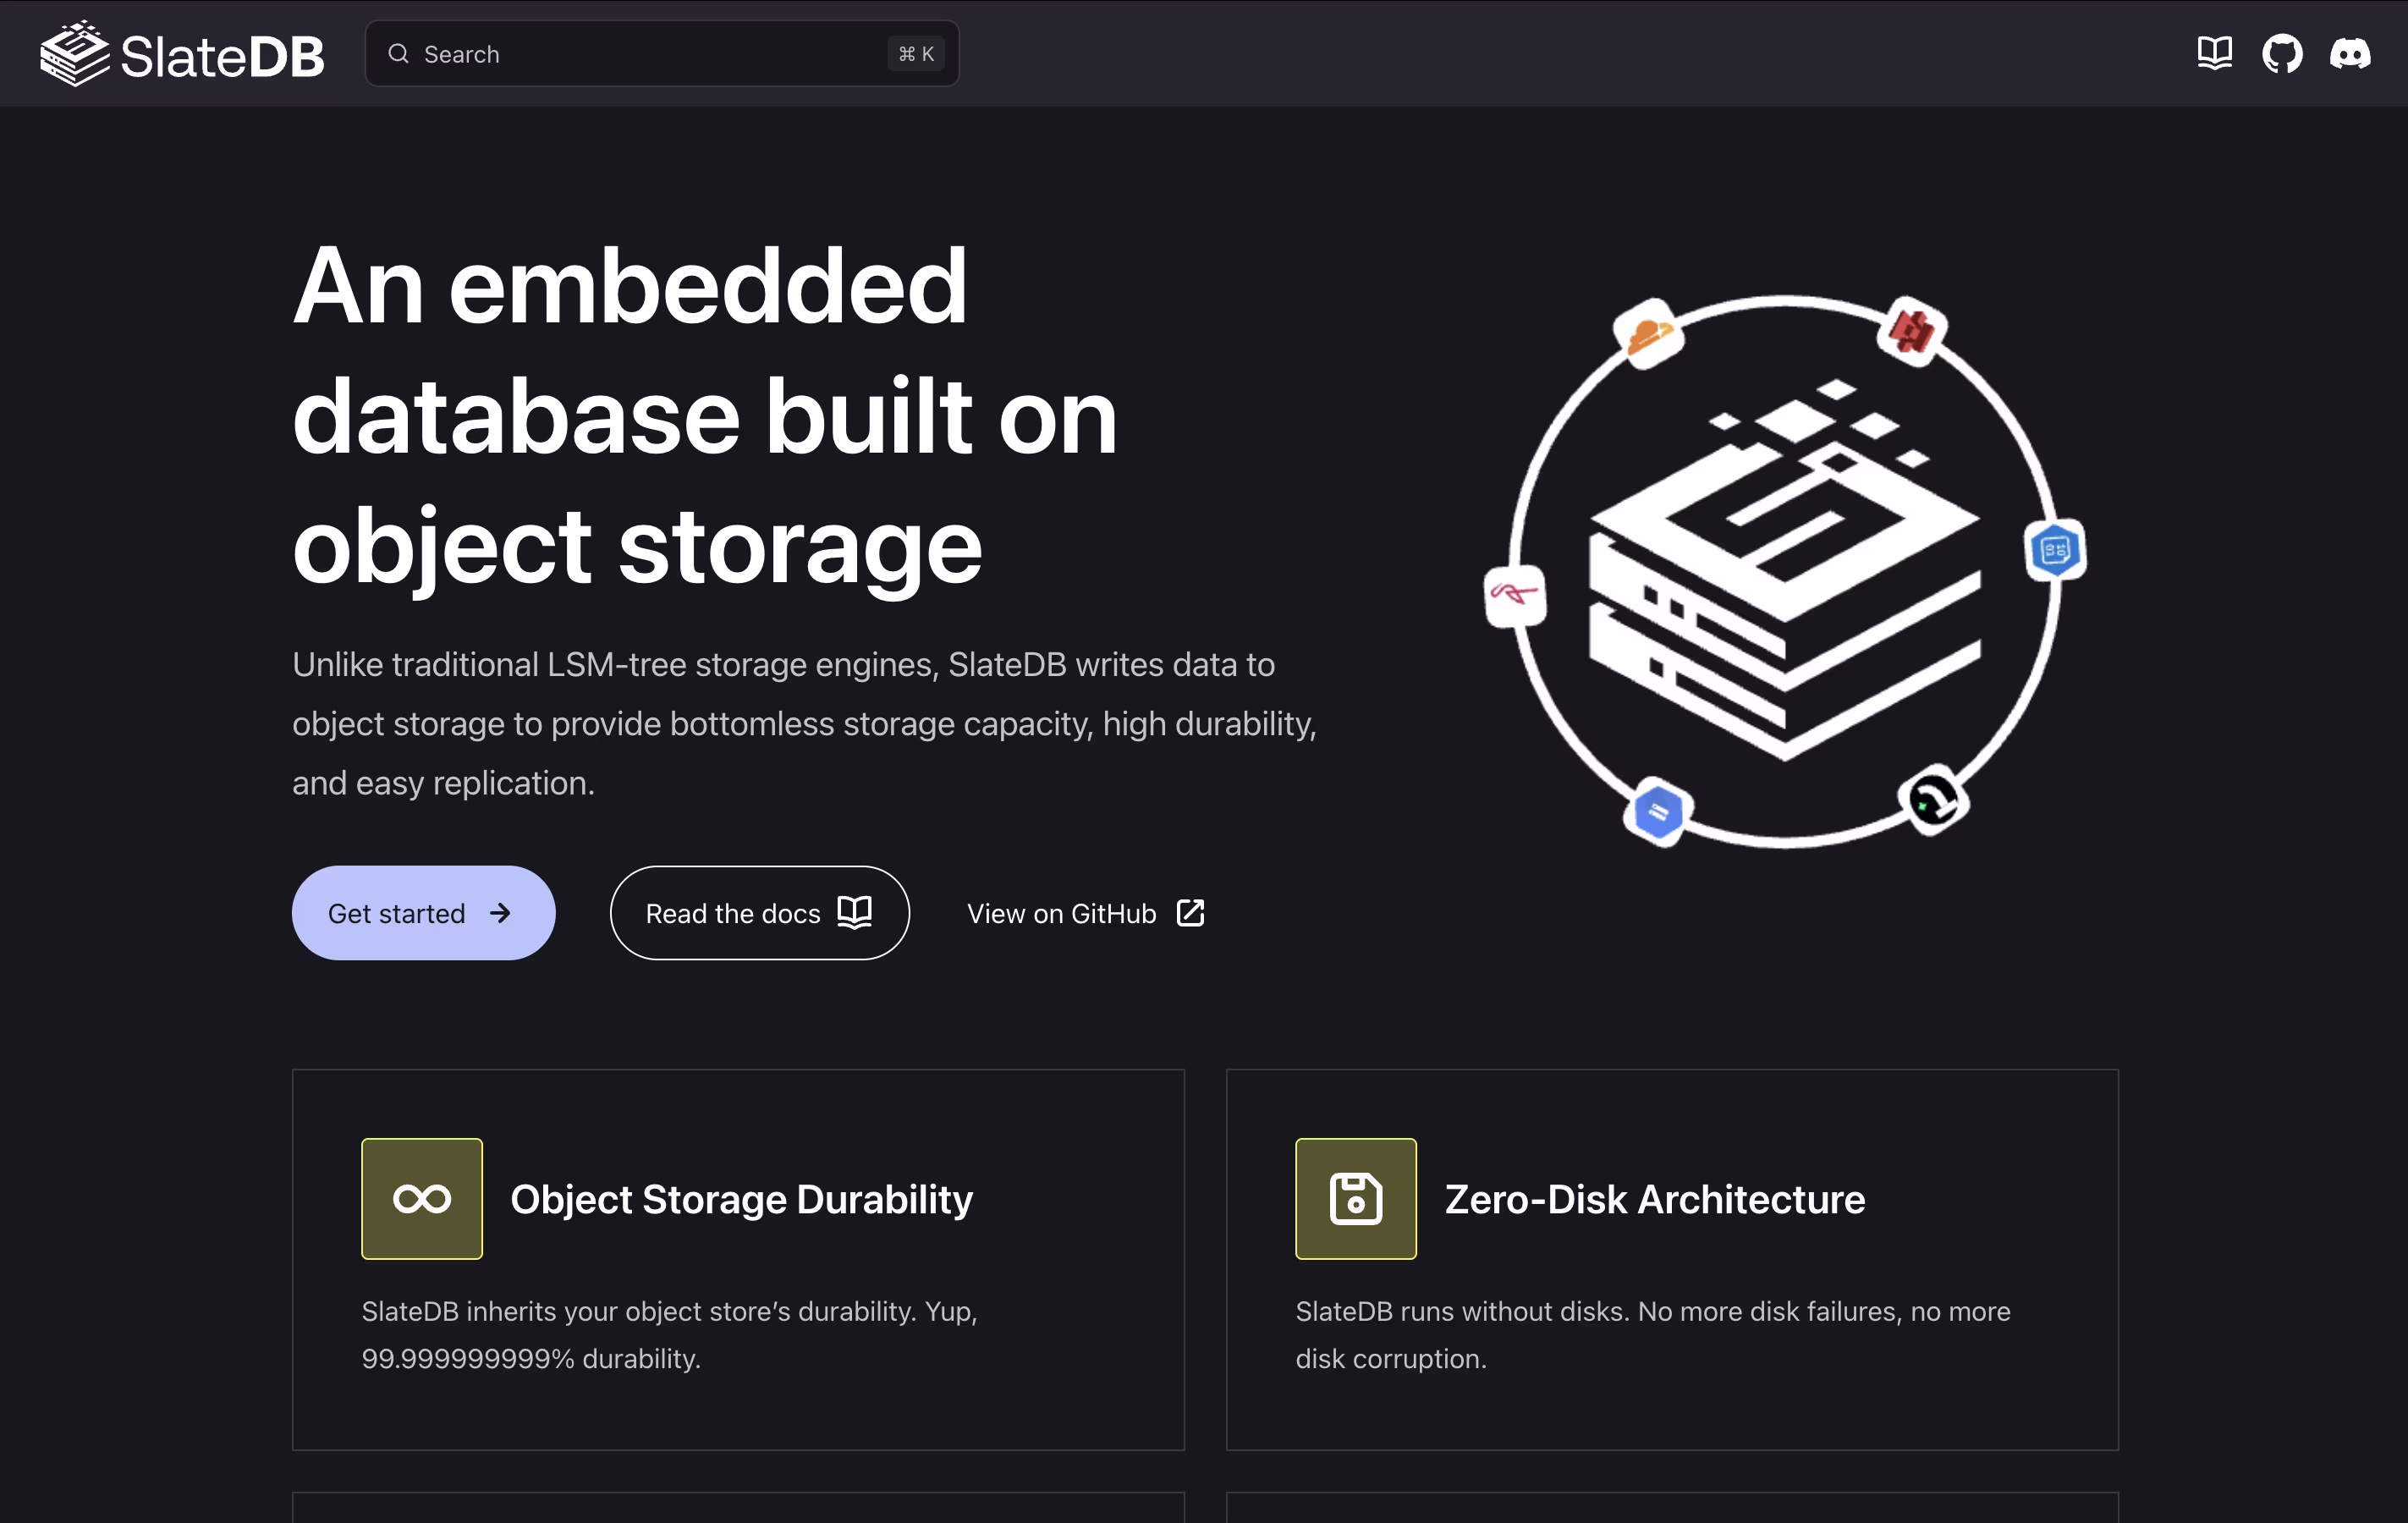
Task: Click the SlateDB logo in the header
Action: (182, 54)
